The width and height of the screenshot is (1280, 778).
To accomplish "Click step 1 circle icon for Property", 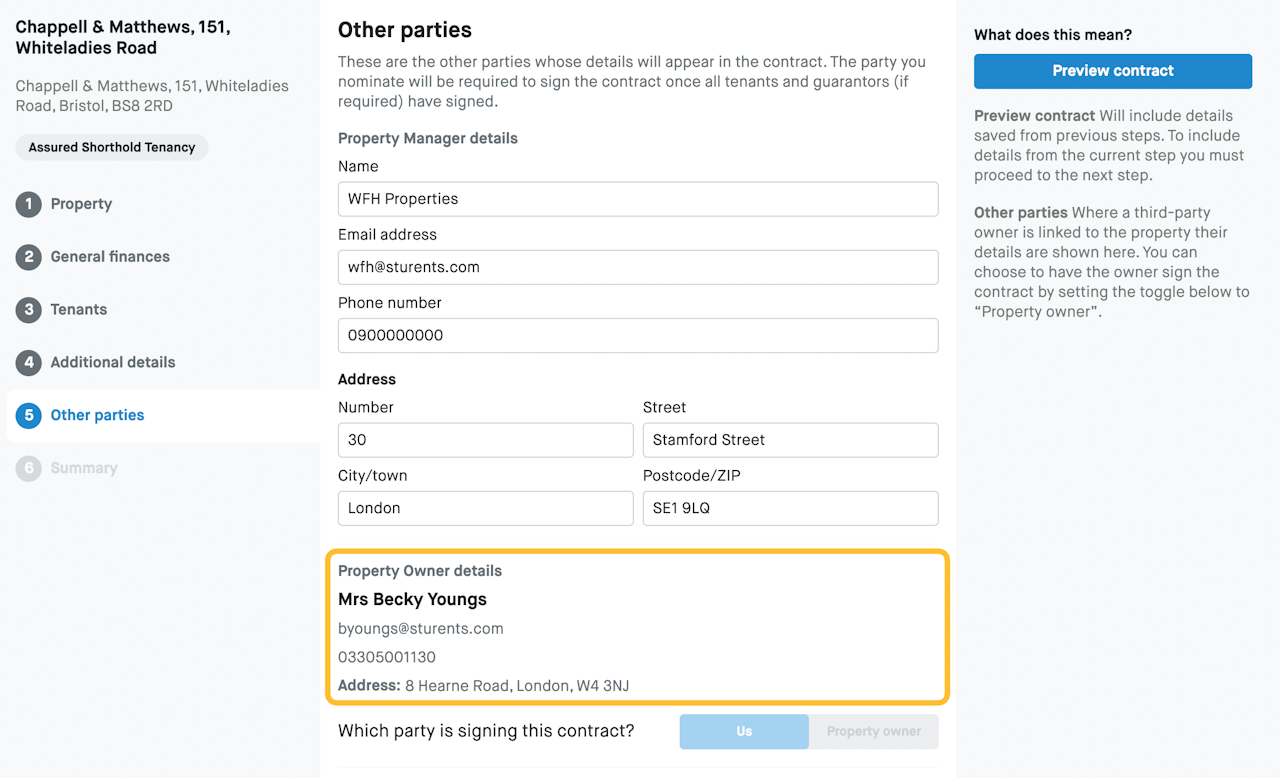I will click(28, 204).
